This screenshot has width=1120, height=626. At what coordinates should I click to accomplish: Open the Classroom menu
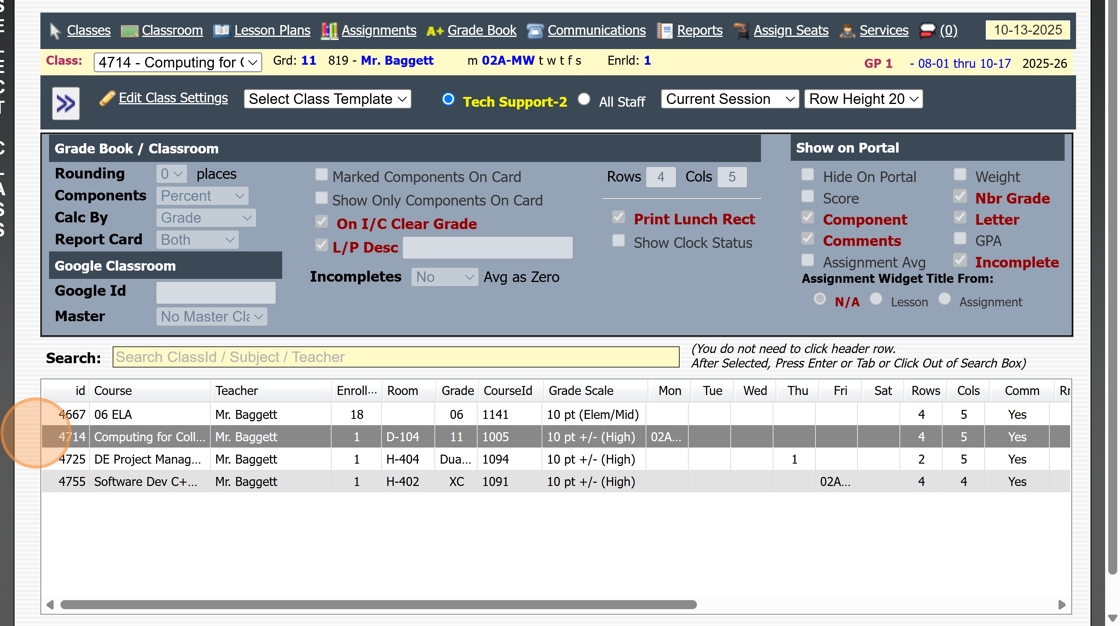172,30
